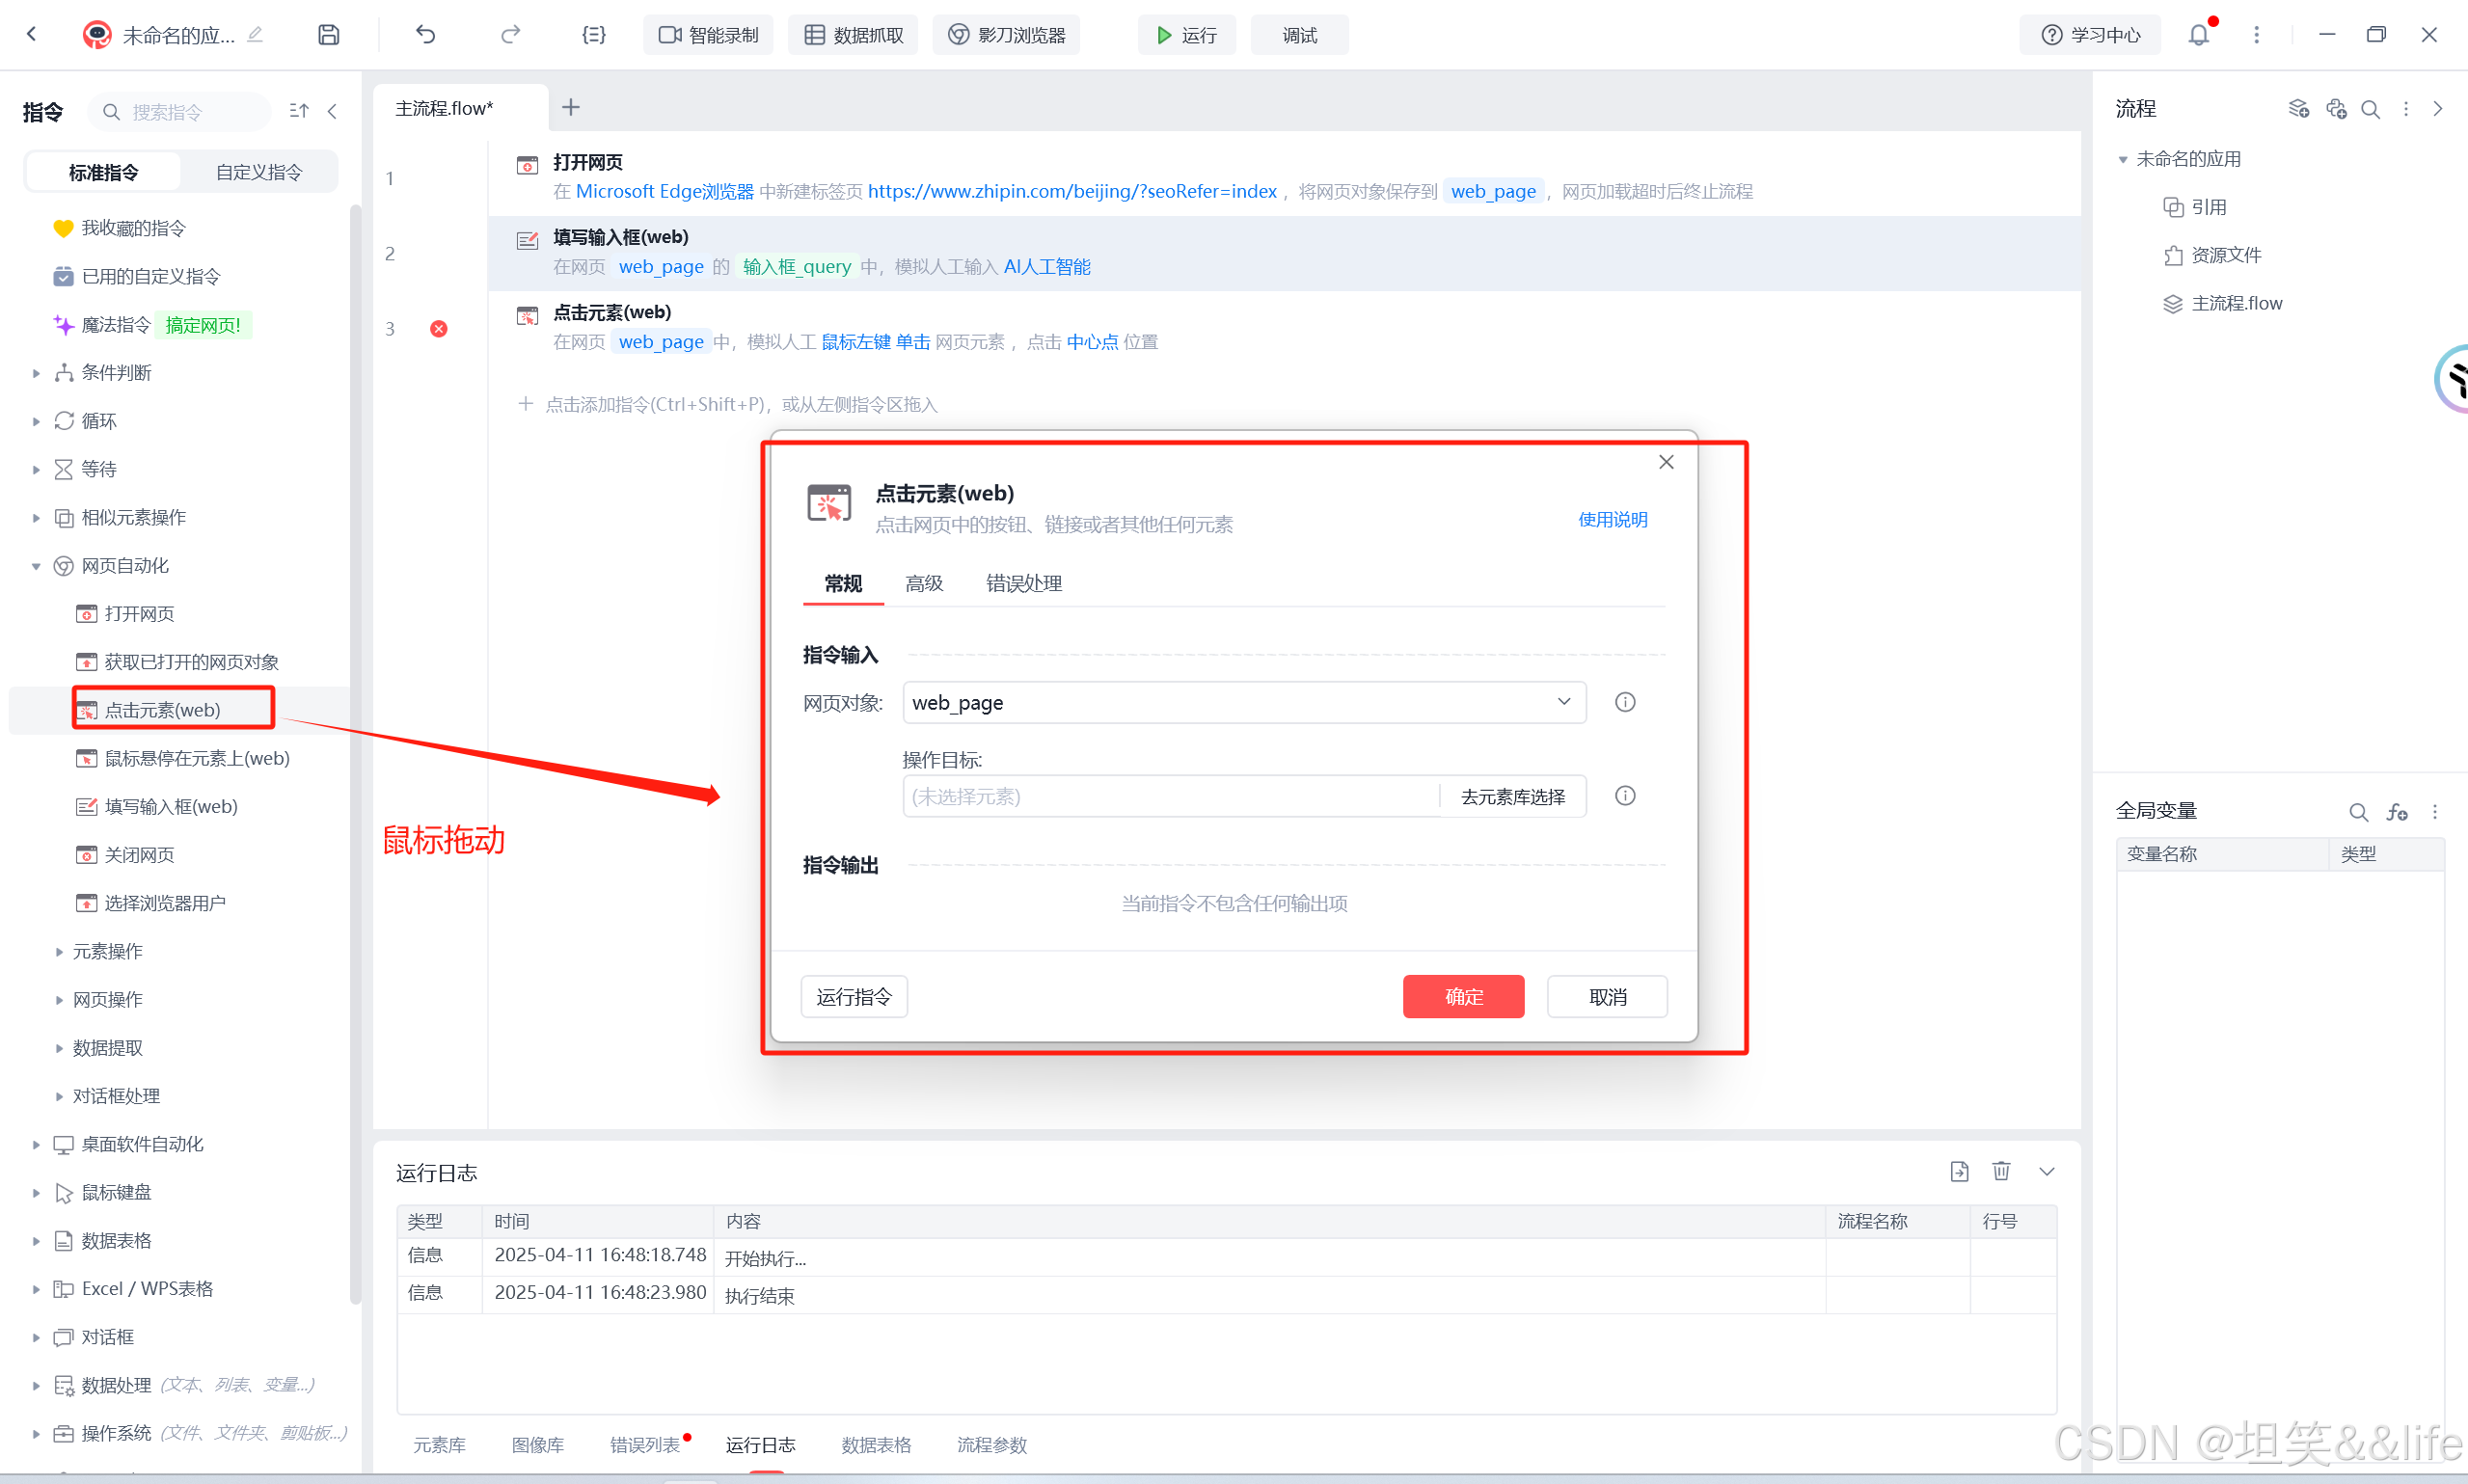
Task: Click info icon next to 网页对象 field
Action: click(x=1625, y=702)
